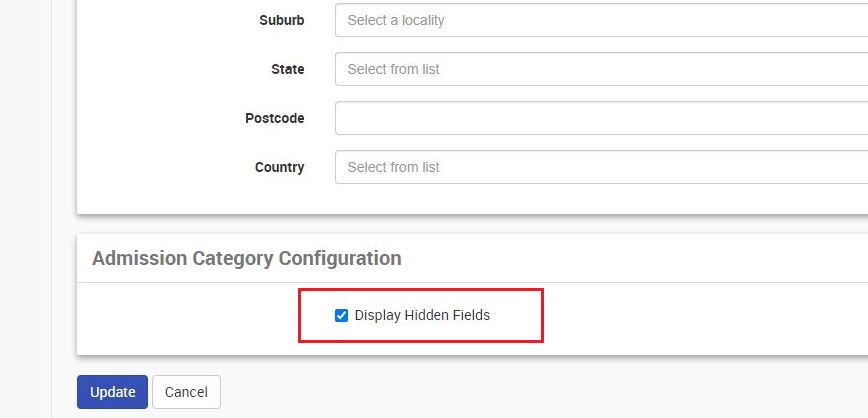Click the Cancel button
Image resolution: width=868 pixels, height=418 pixels.
click(187, 392)
